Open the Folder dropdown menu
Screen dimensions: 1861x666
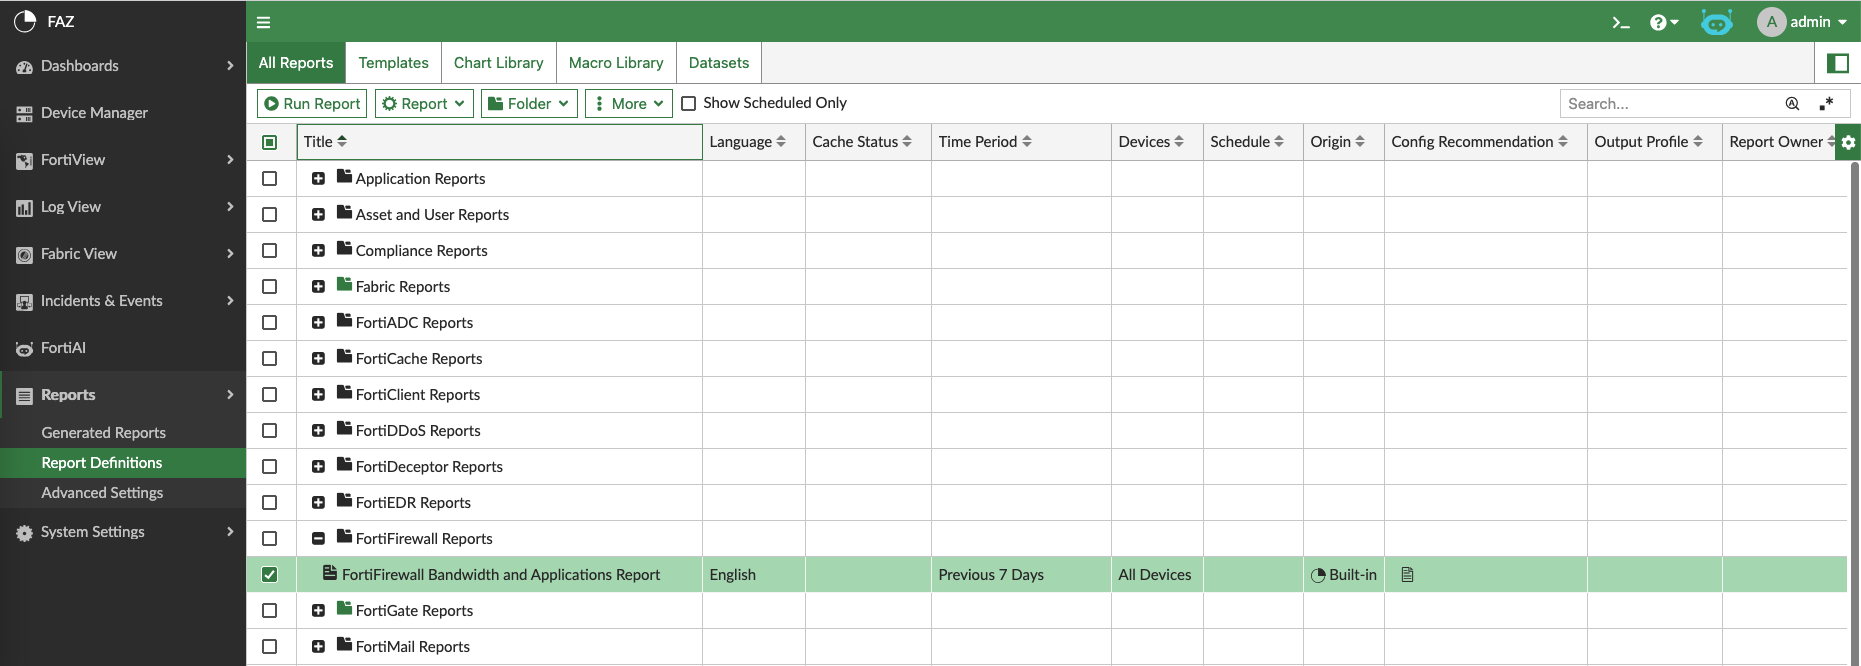[x=529, y=103]
